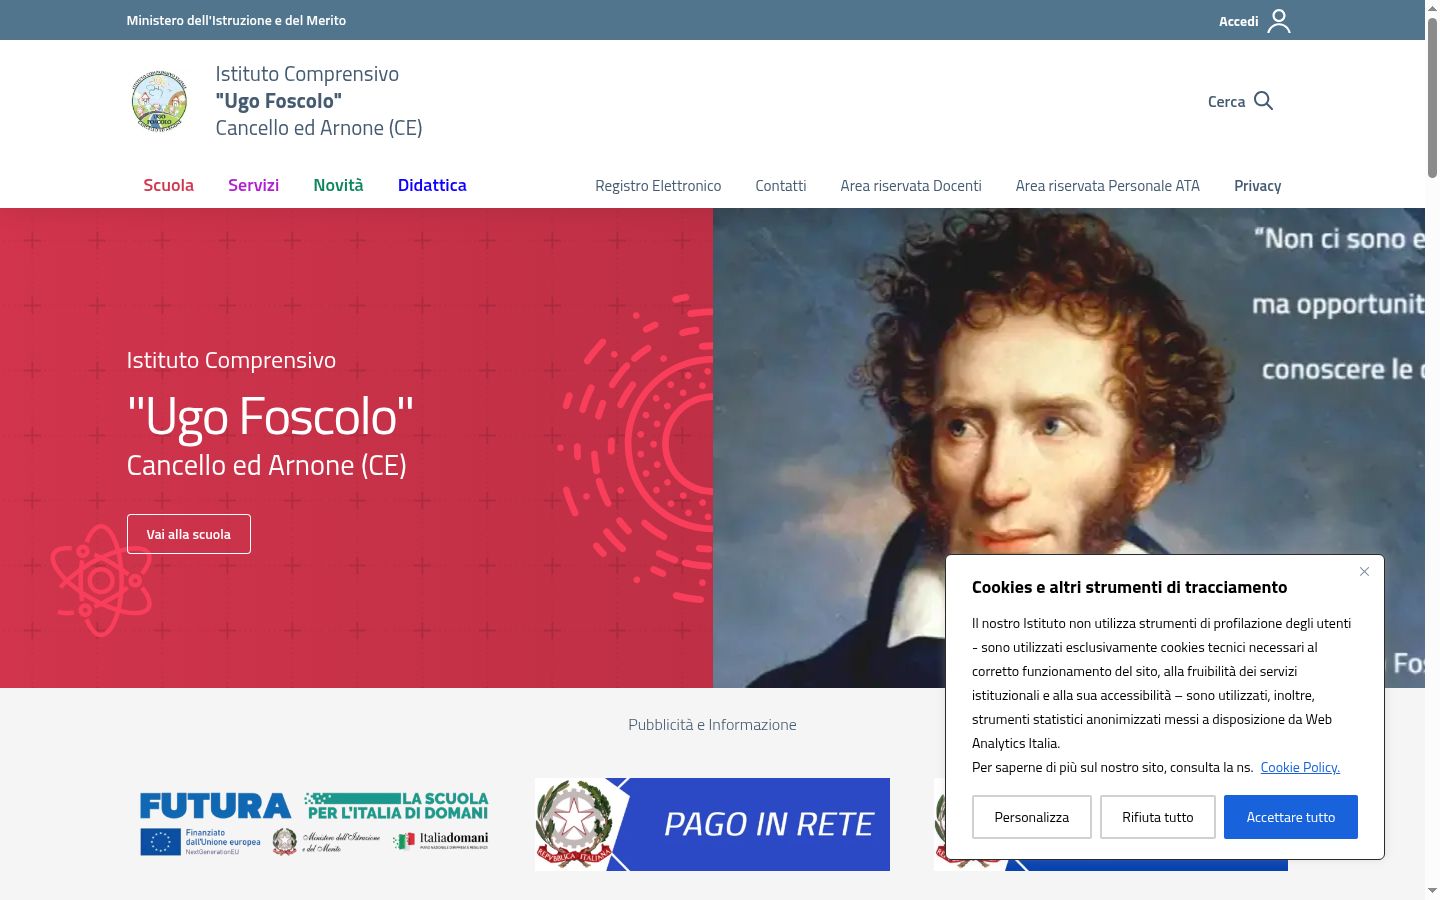
Task: Open Area riservata Personale ATA
Action: [1108, 186]
